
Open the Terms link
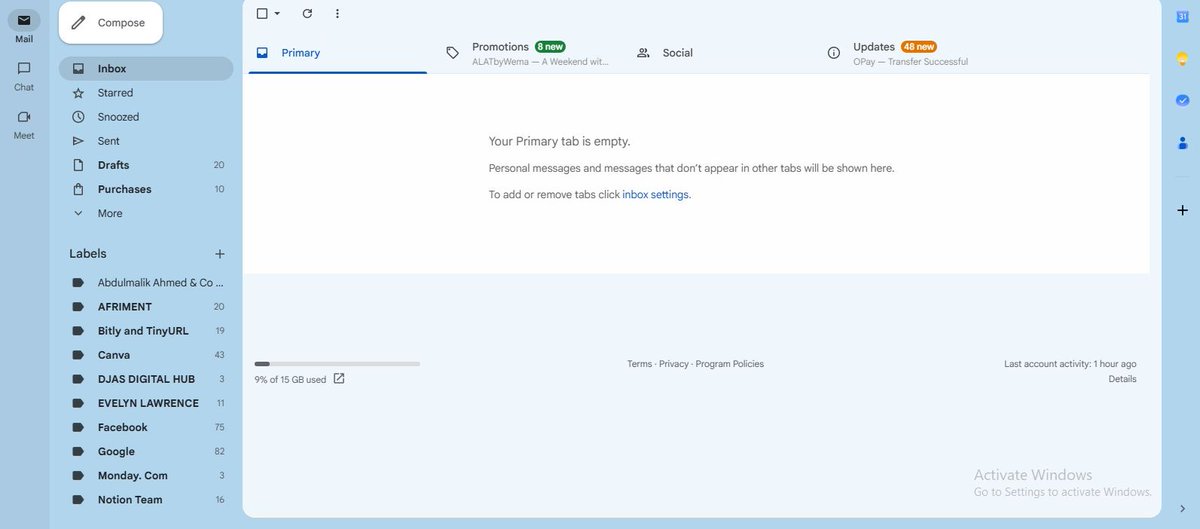(639, 364)
